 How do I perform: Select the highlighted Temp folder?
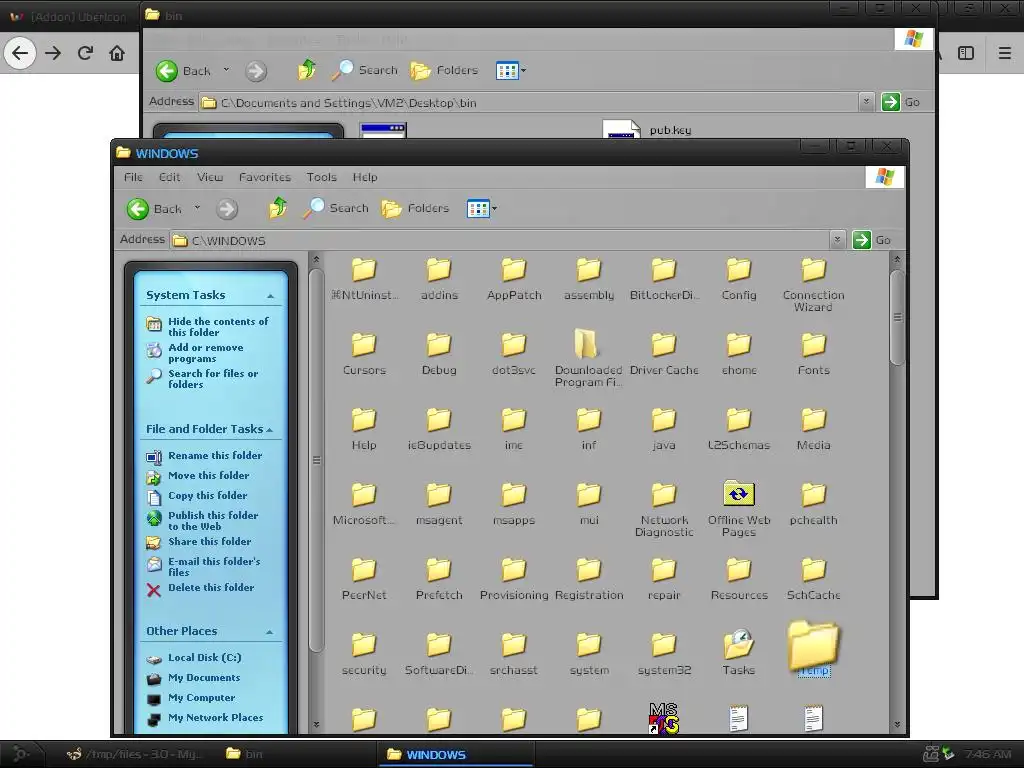click(813, 648)
